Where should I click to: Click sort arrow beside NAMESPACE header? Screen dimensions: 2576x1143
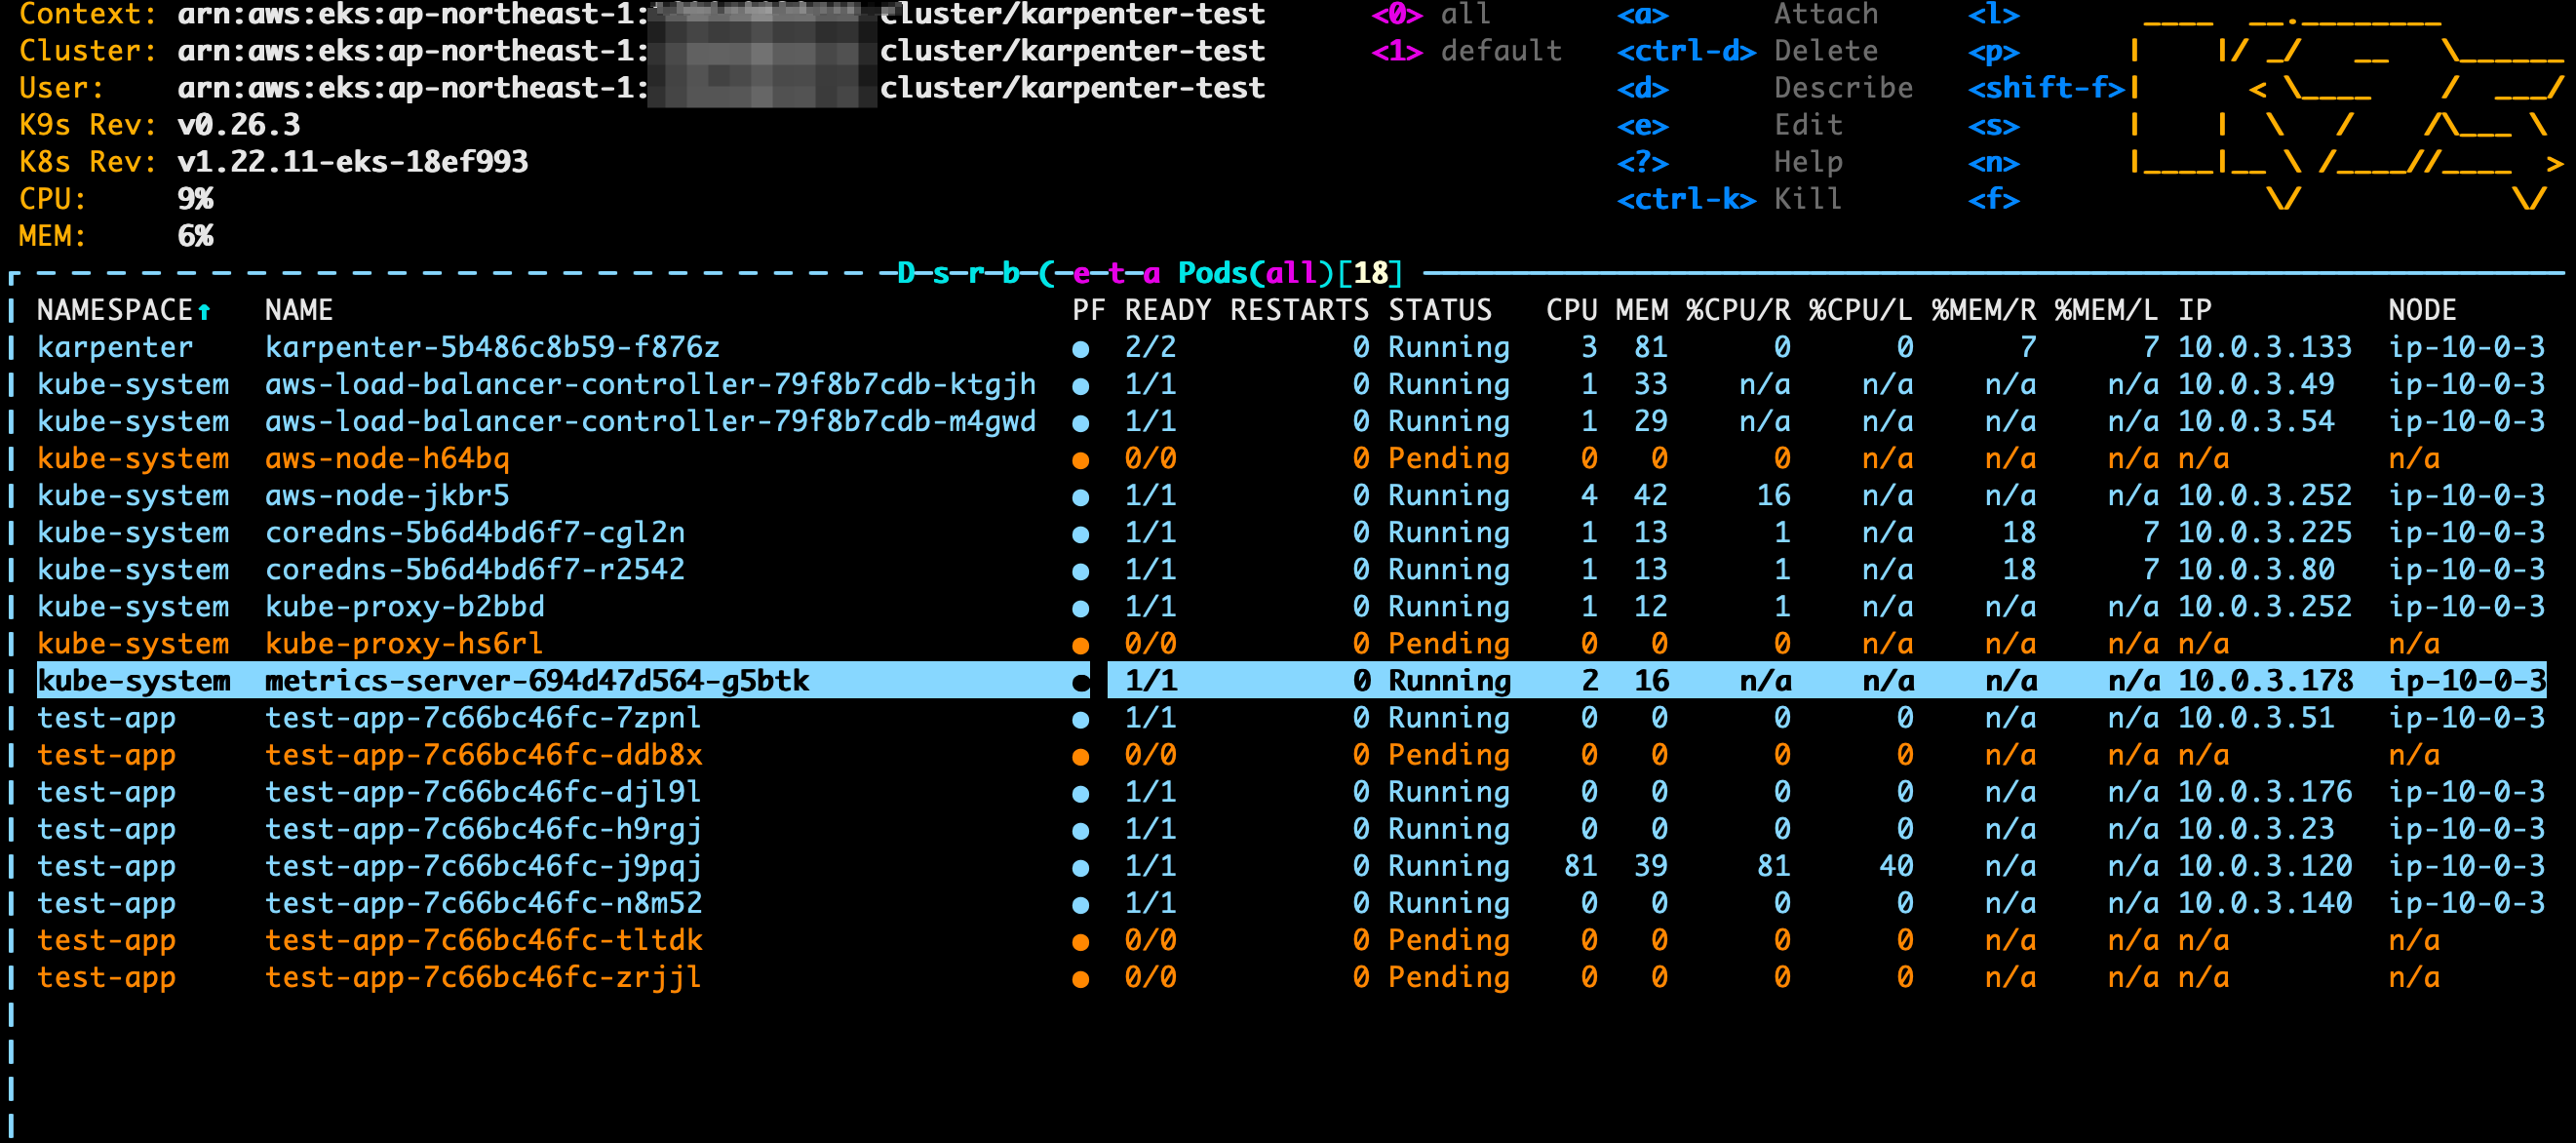(204, 311)
